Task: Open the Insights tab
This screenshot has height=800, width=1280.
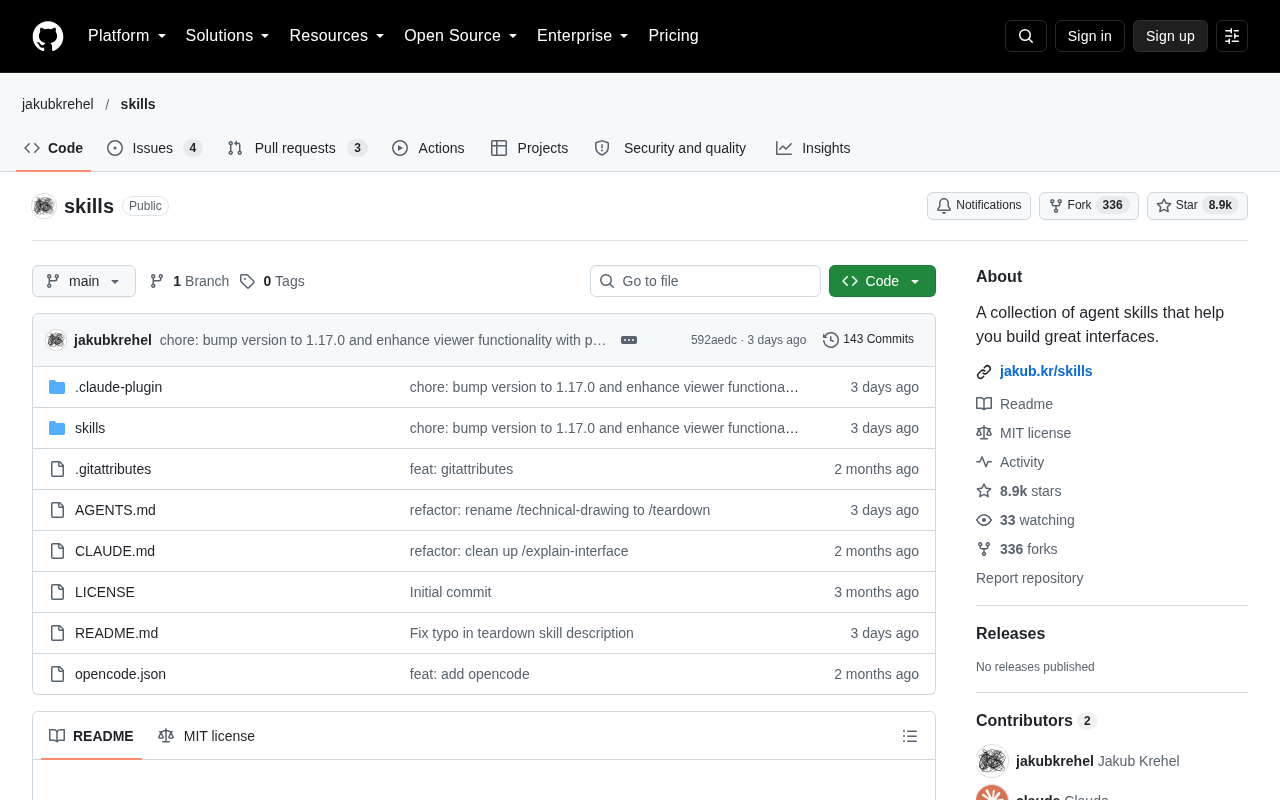Action: coord(813,148)
